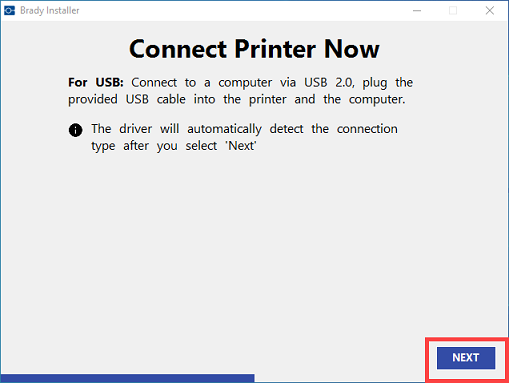Click the NEXT button
The height and width of the screenshot is (383, 509).
466,358
